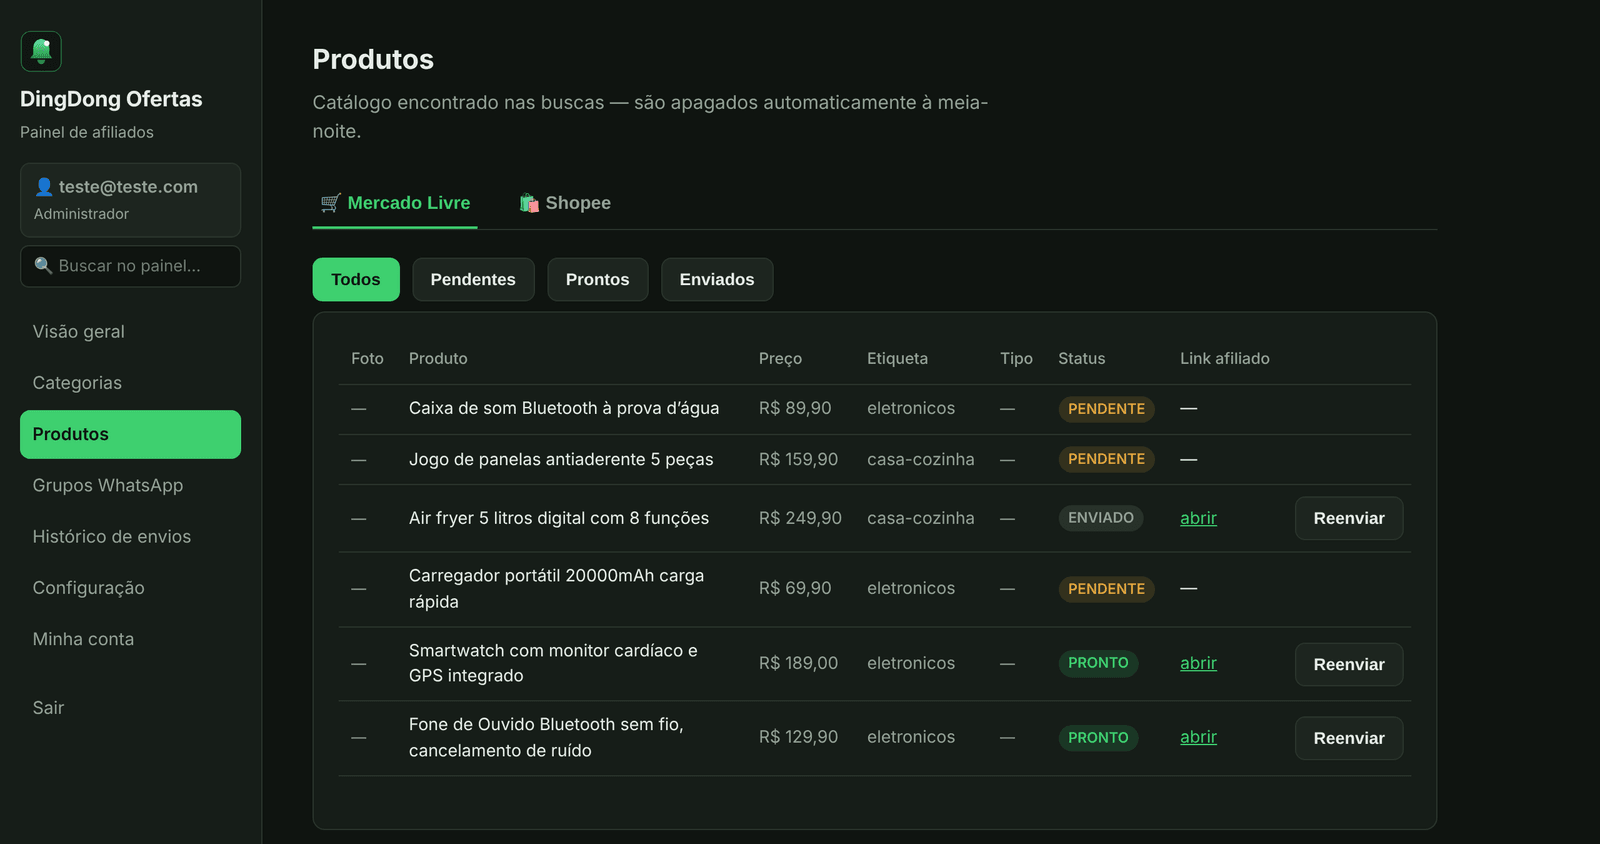Open the abrir link for Air fryer
The image size is (1600, 844).
click(x=1198, y=518)
